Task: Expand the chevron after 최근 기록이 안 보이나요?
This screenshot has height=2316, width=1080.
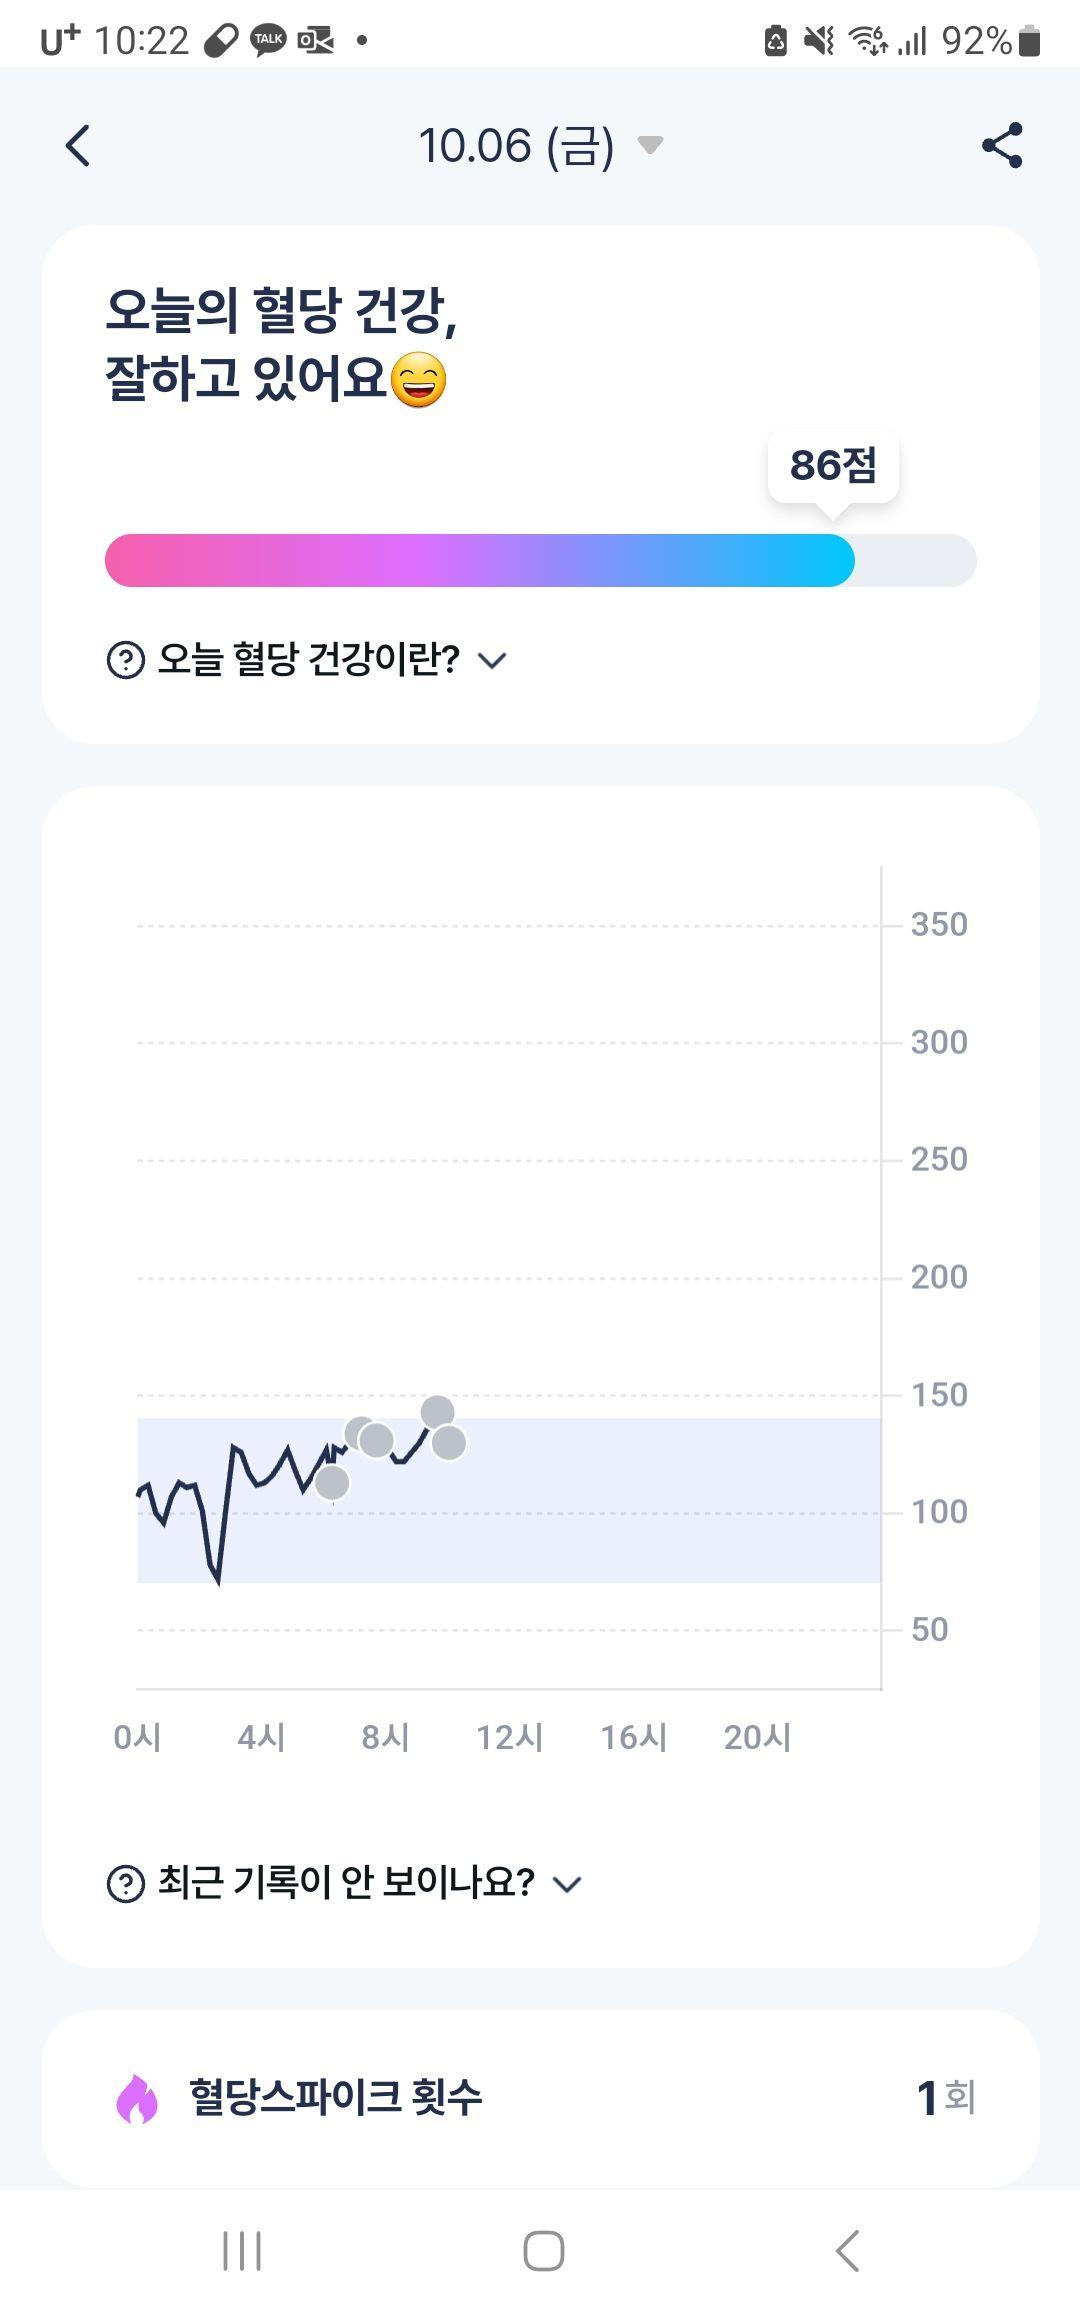Action: click(x=567, y=1885)
